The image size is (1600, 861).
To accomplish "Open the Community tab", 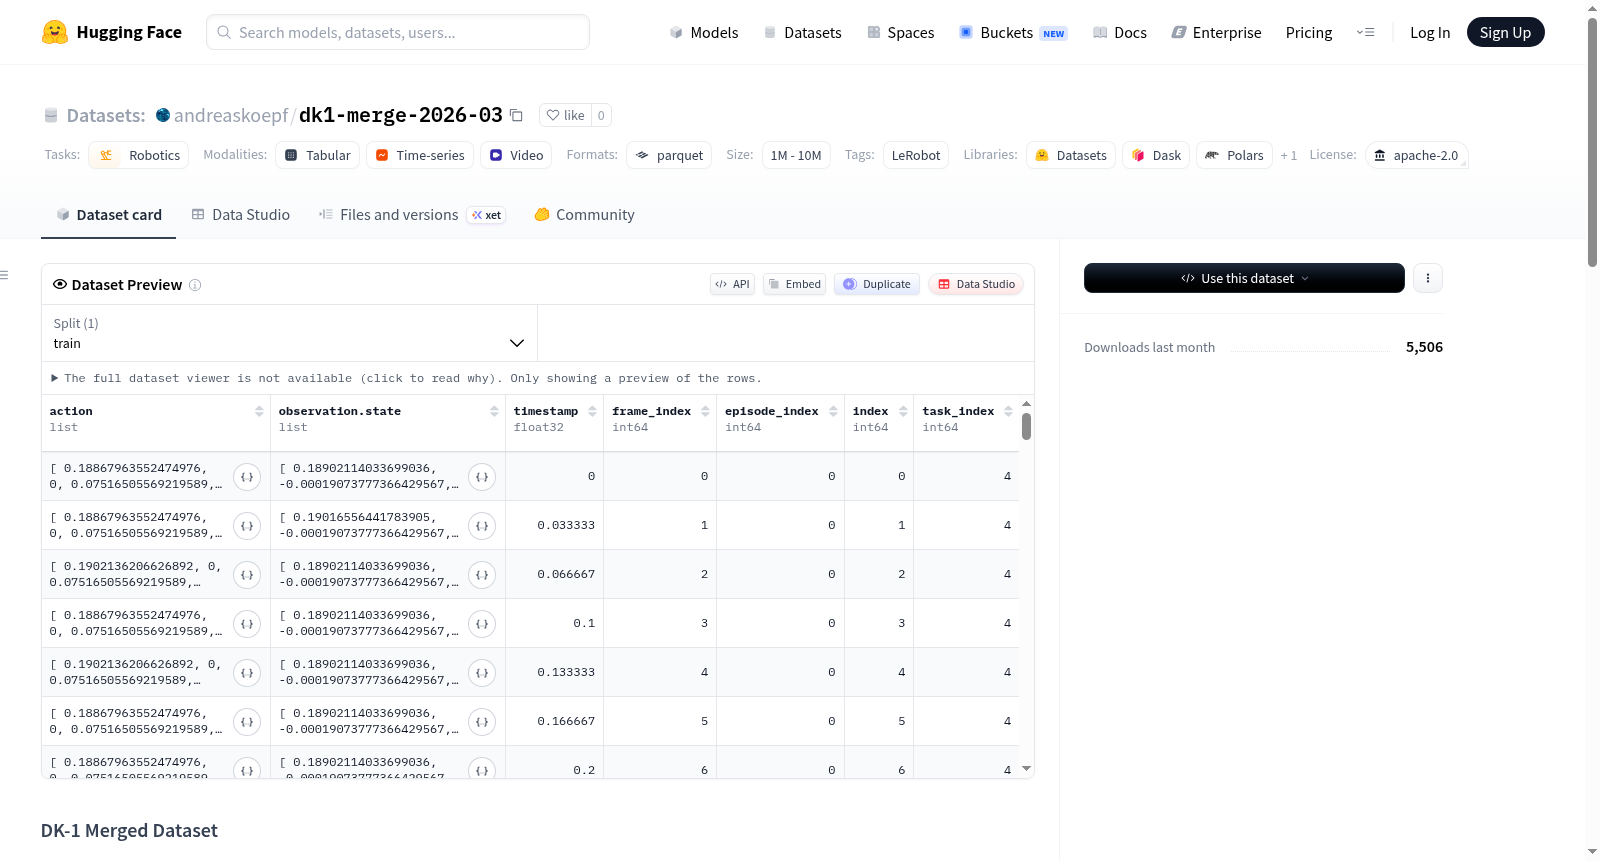I will [584, 214].
